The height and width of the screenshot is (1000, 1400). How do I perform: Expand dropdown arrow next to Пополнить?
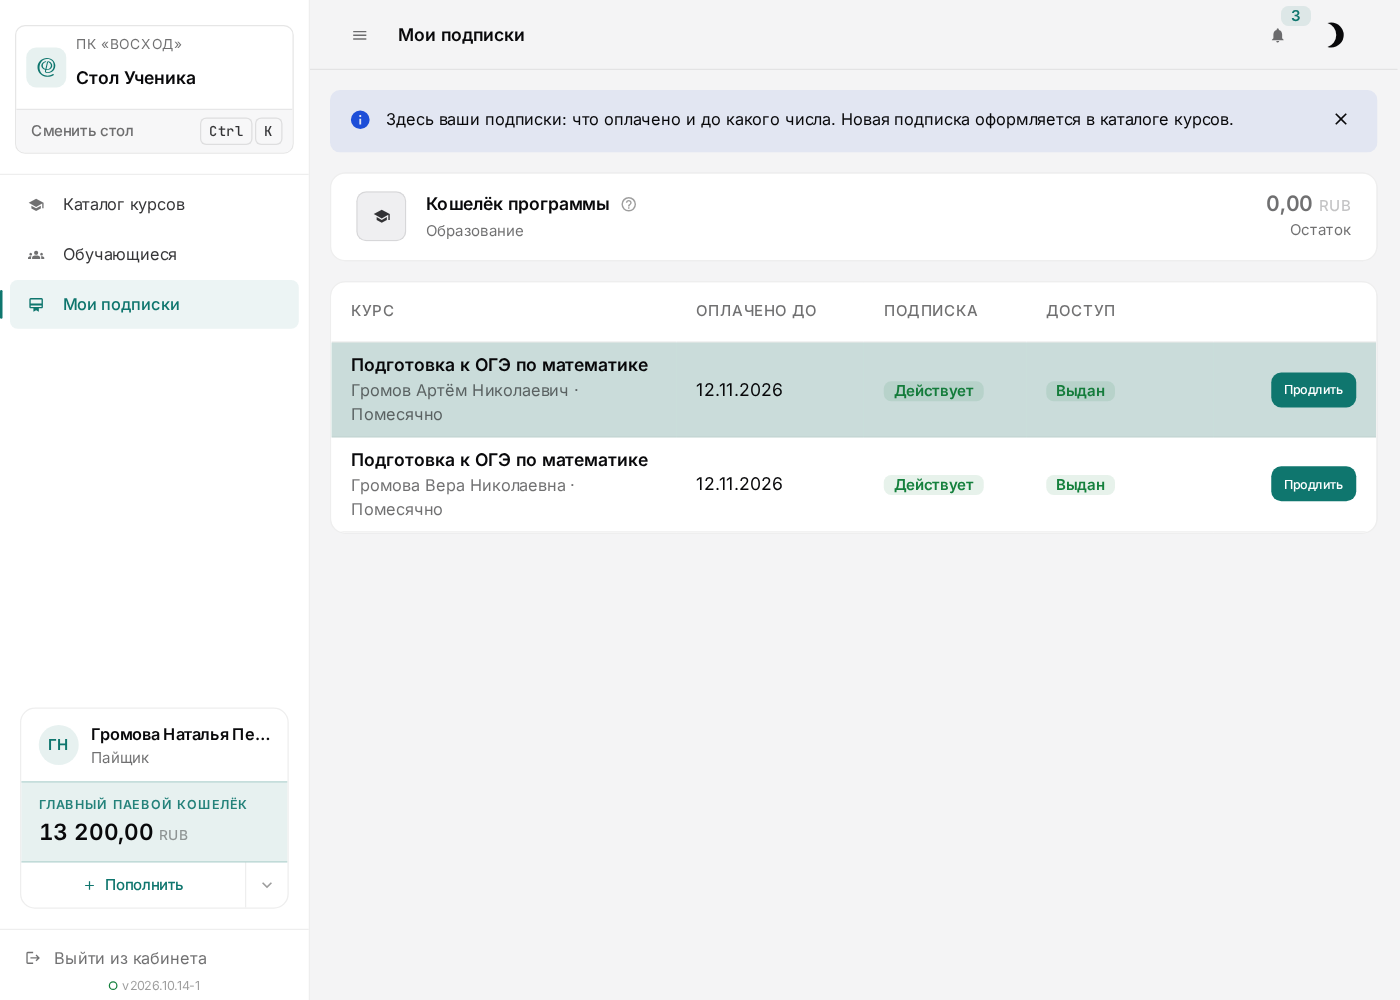click(x=267, y=885)
